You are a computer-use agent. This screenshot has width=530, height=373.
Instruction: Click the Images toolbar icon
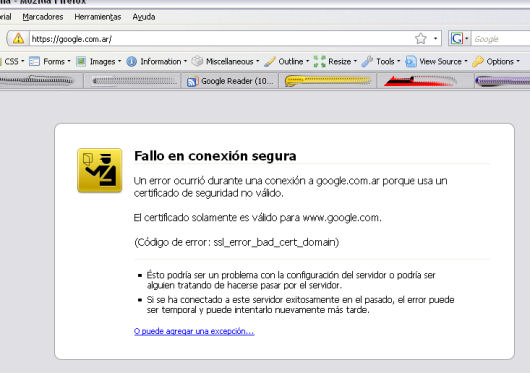pos(81,61)
